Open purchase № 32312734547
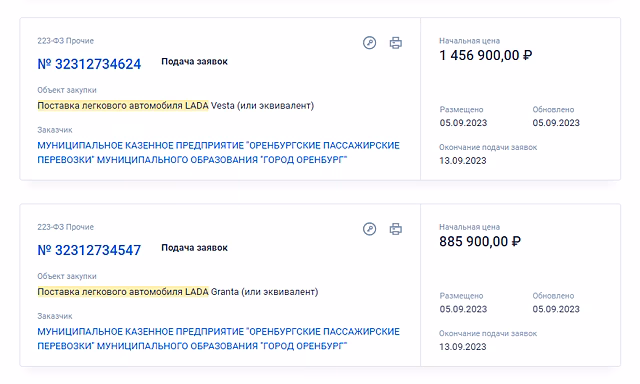This screenshot has height=384, width=640. (89, 250)
